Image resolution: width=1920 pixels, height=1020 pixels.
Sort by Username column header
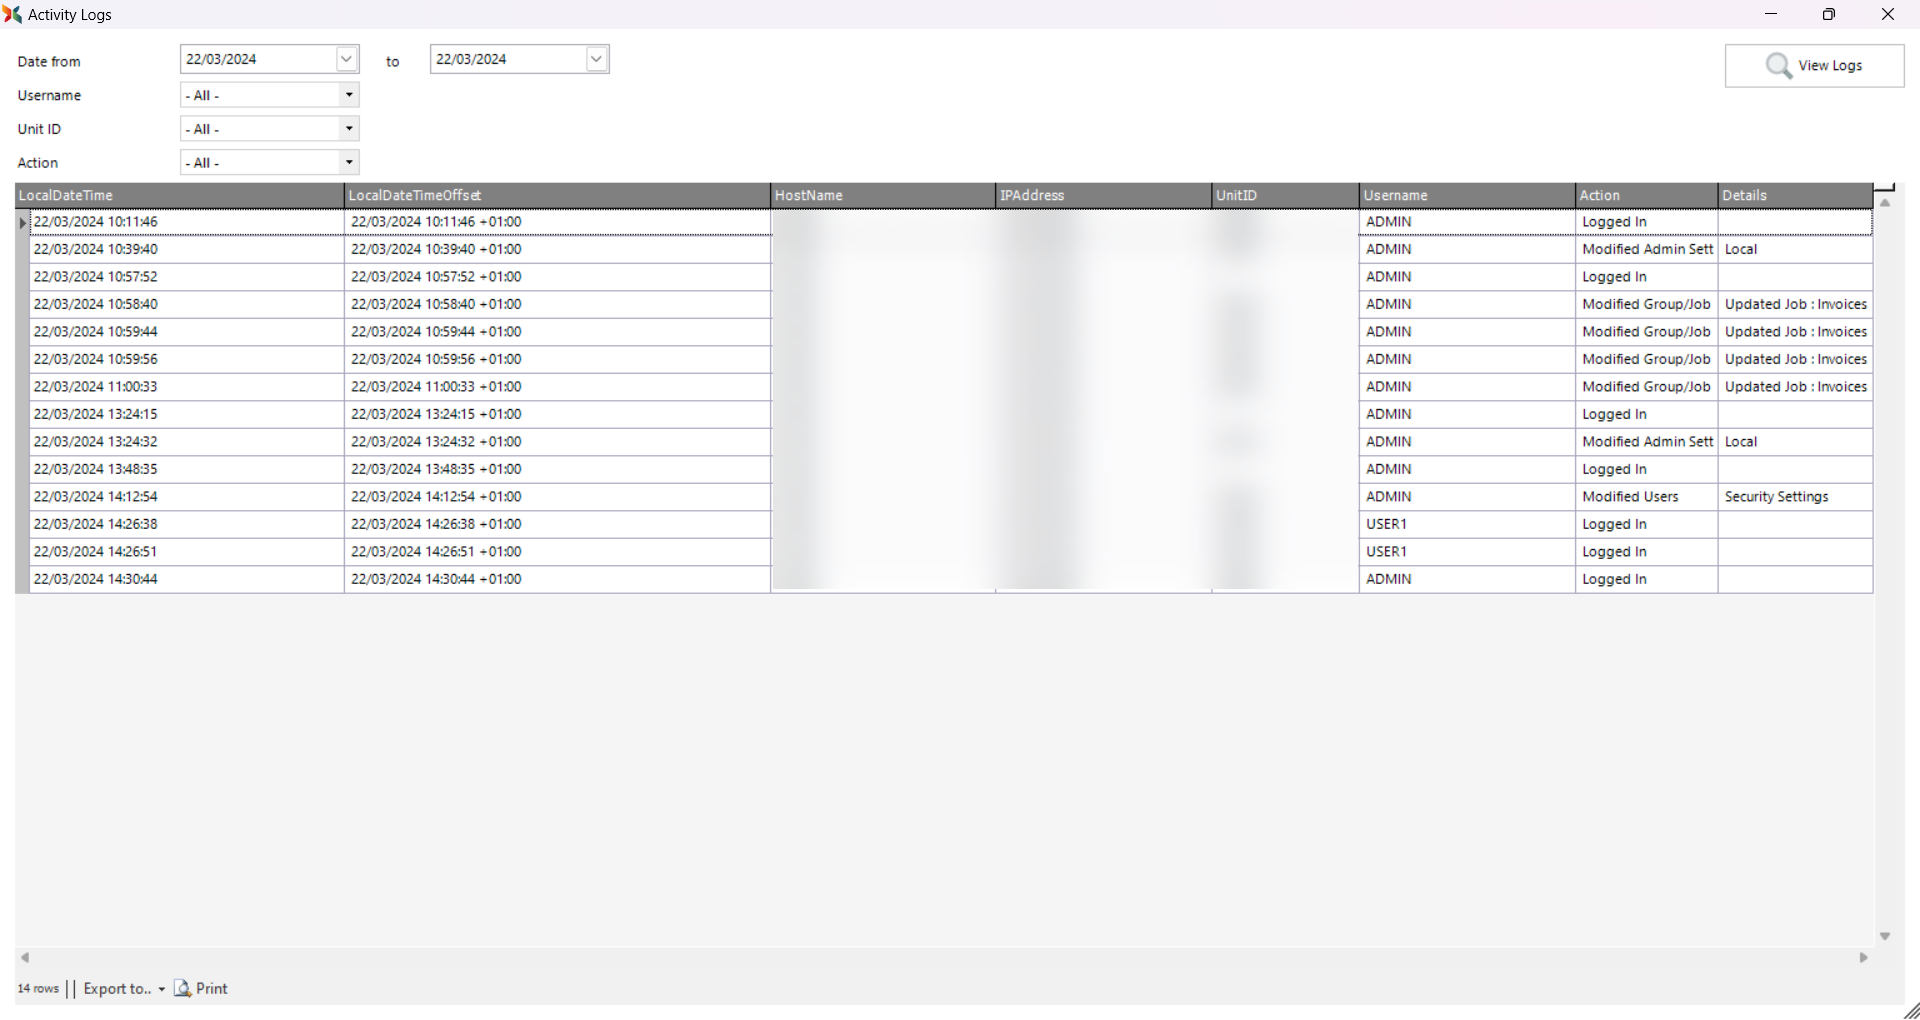tap(1466, 196)
